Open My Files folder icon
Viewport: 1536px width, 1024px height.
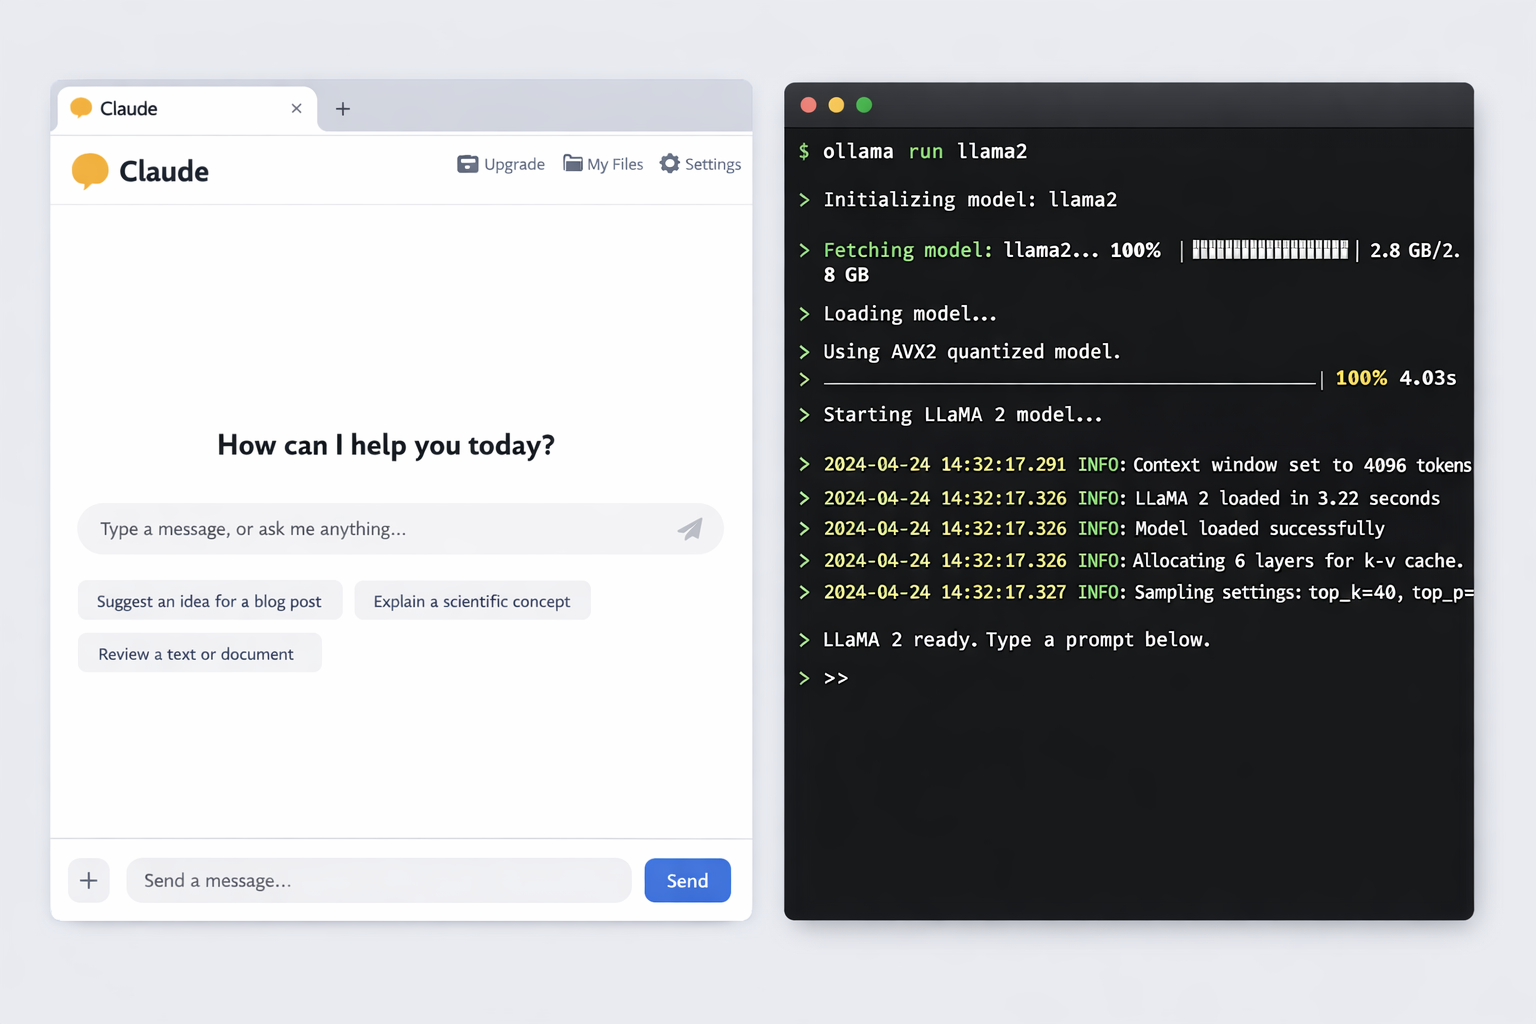click(572, 164)
